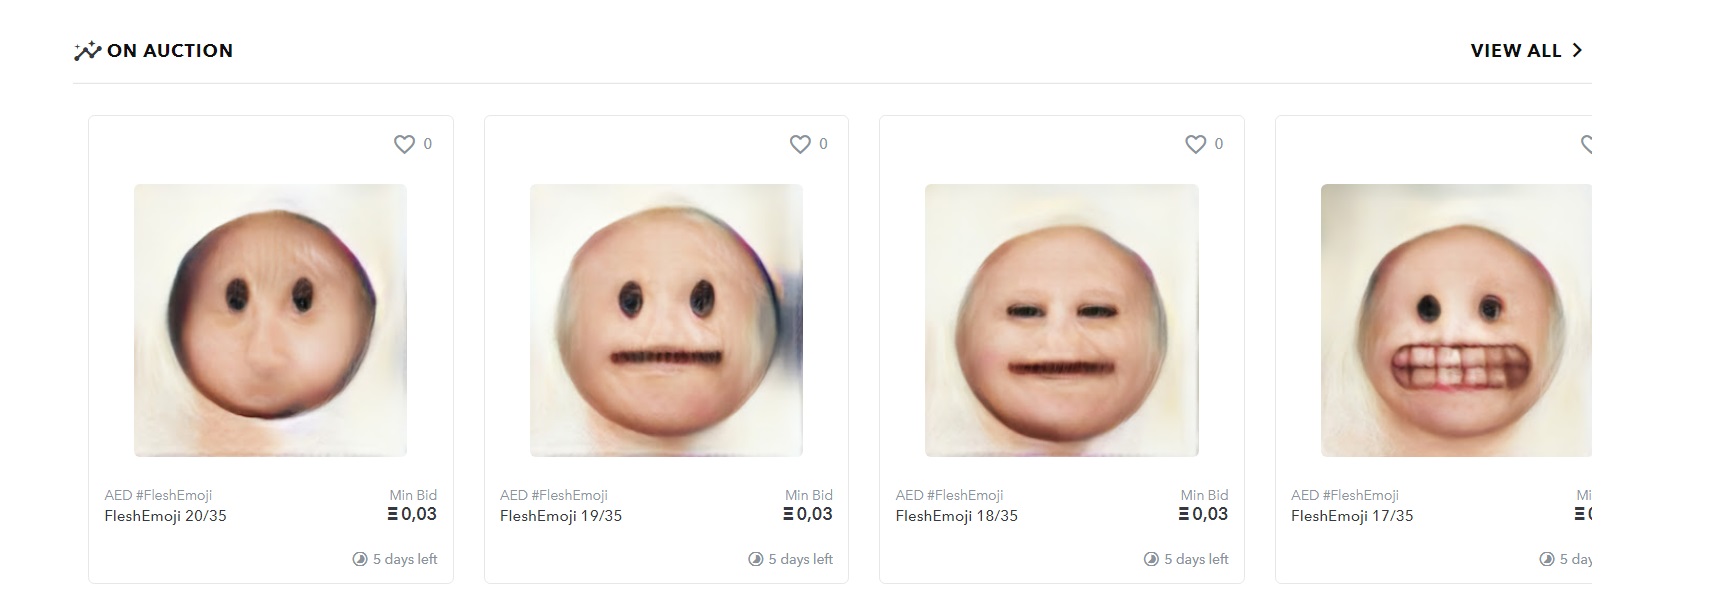Open grinning FleshEmoji 17/35 thumbnail

(x=1455, y=320)
